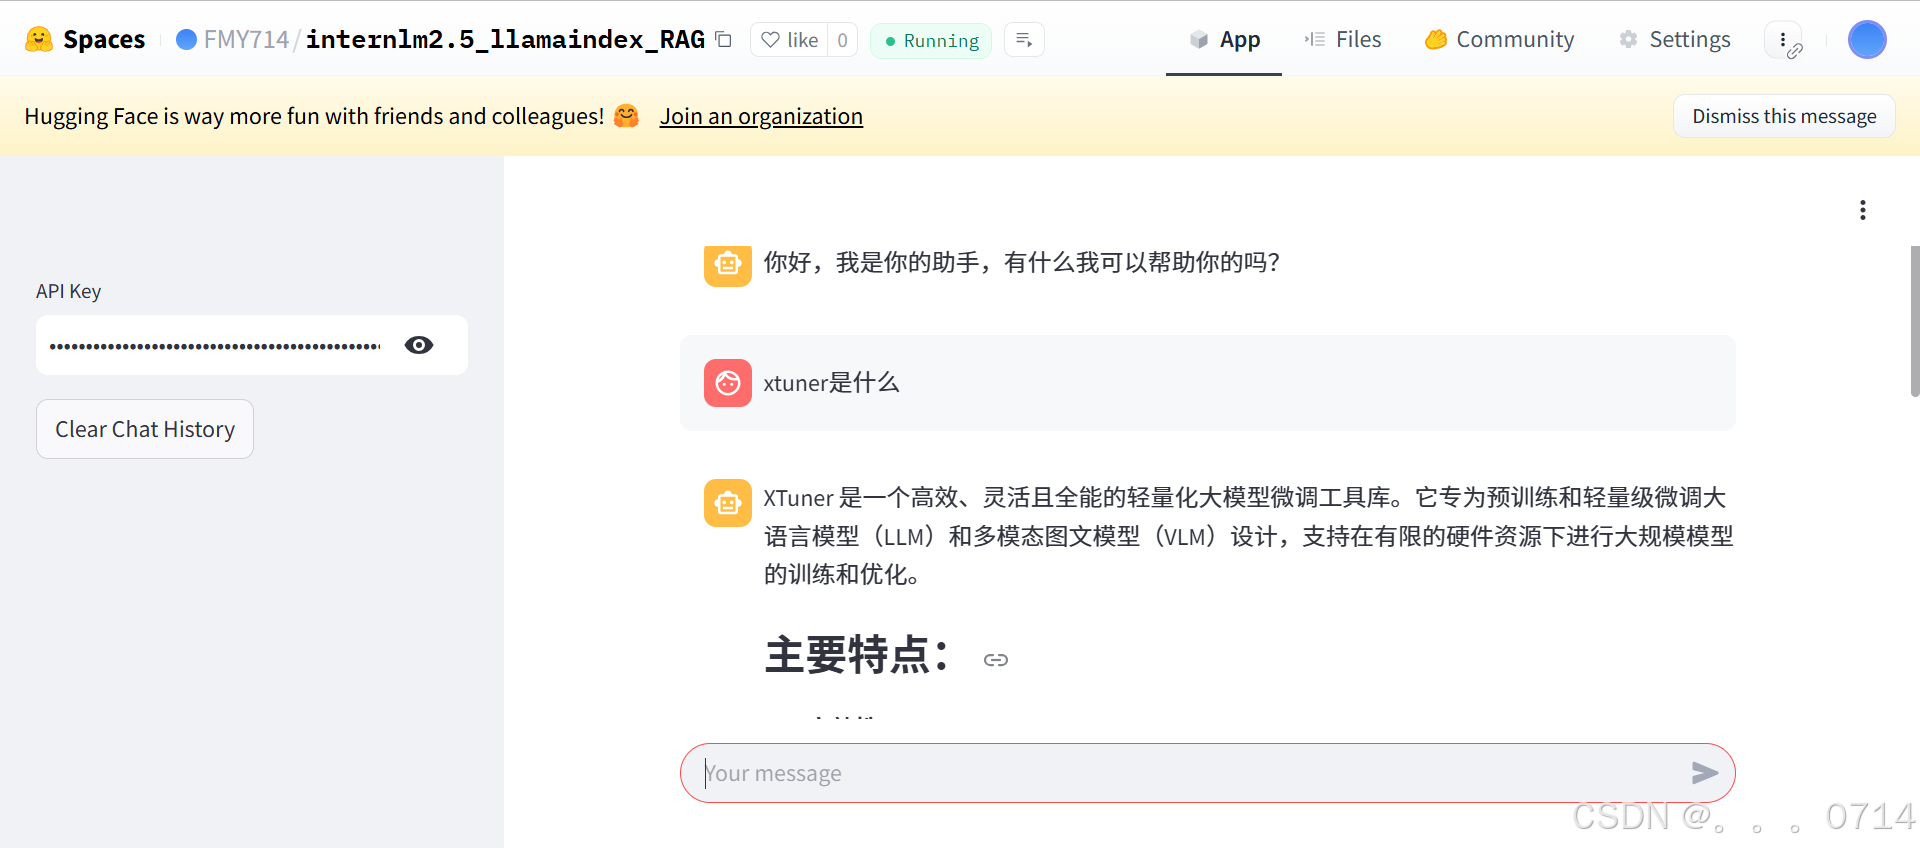Open the Community tab
Screen dimensions: 1920x848
pos(1499,39)
